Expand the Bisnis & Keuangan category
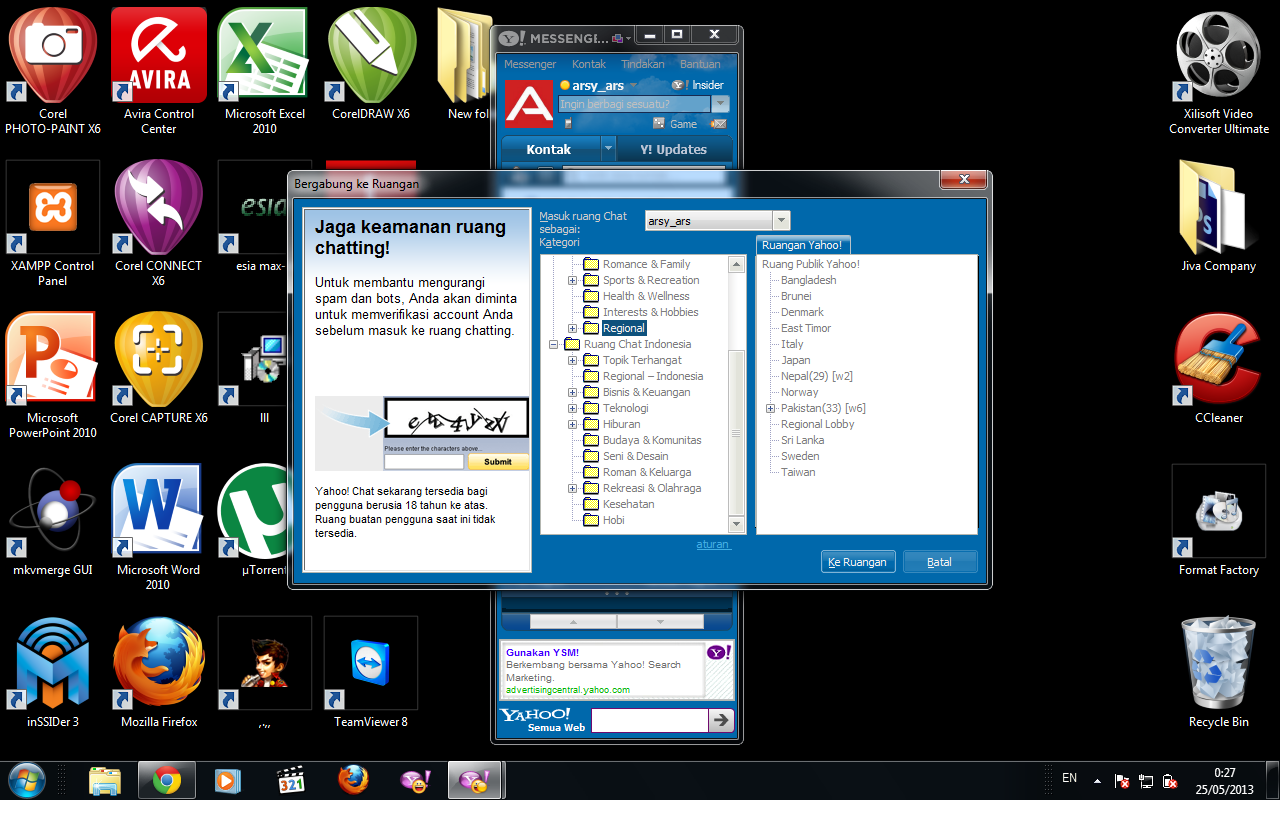The height and width of the screenshot is (836, 1280). [573, 392]
